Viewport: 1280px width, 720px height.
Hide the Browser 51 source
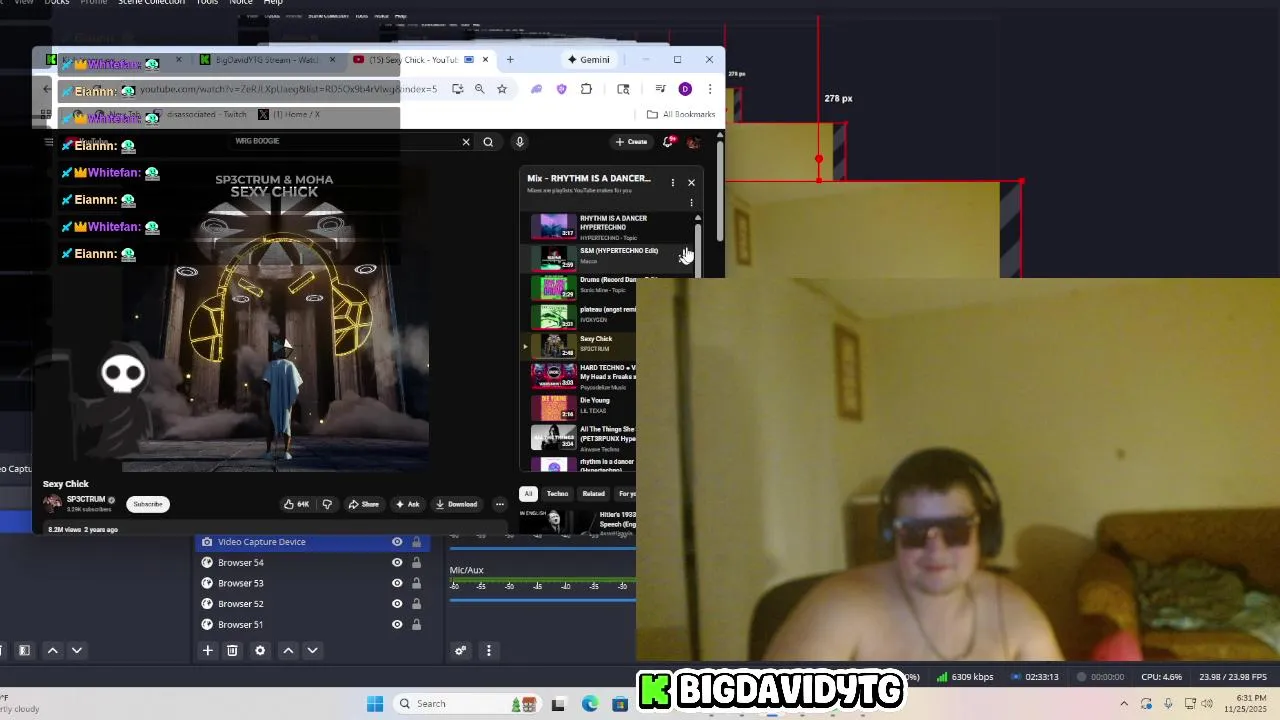[397, 625]
